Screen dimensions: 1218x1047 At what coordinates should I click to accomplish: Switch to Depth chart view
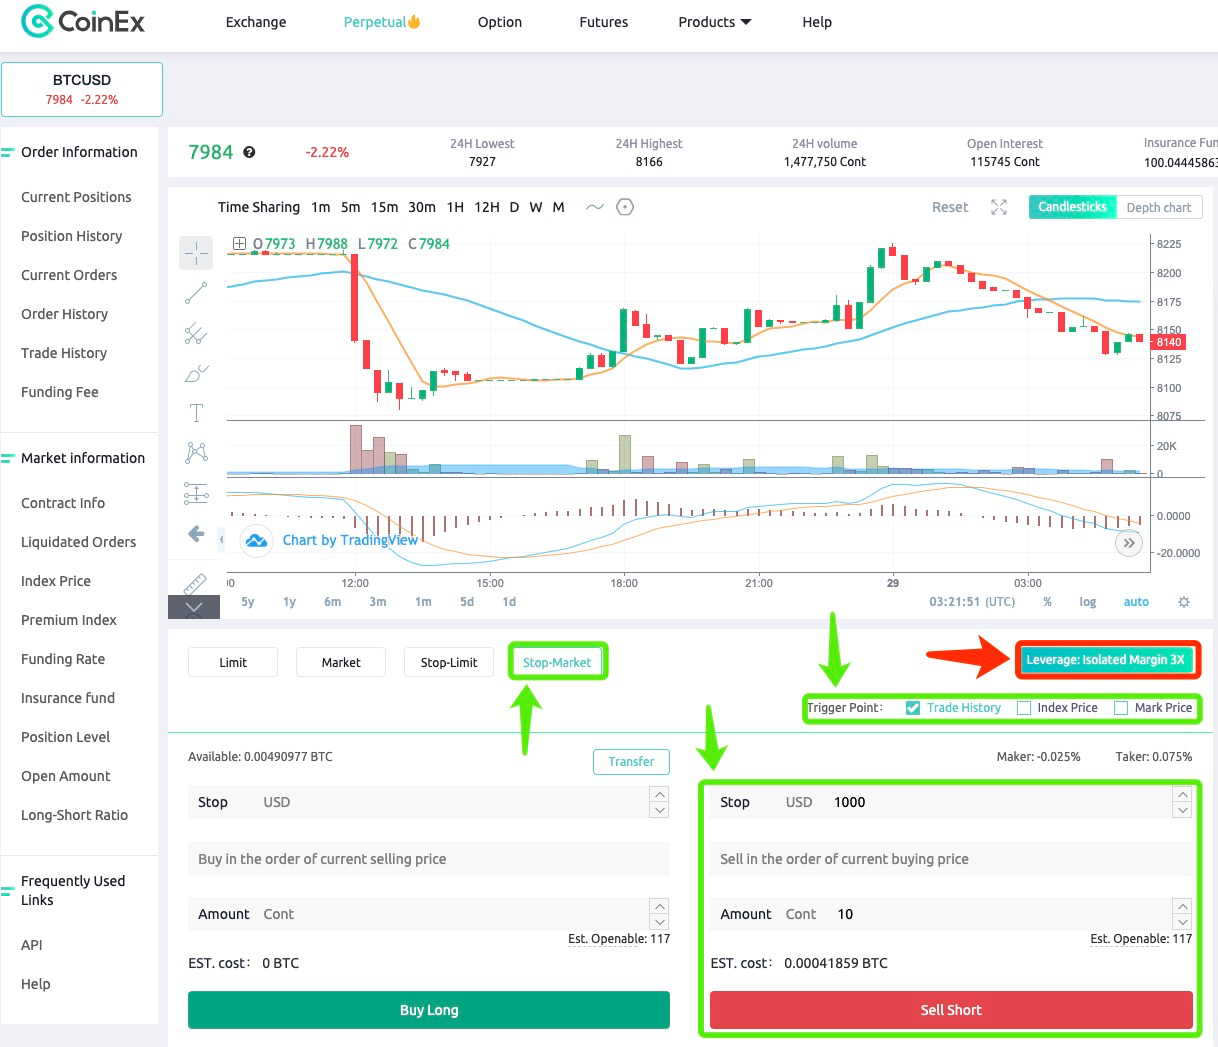point(1159,207)
